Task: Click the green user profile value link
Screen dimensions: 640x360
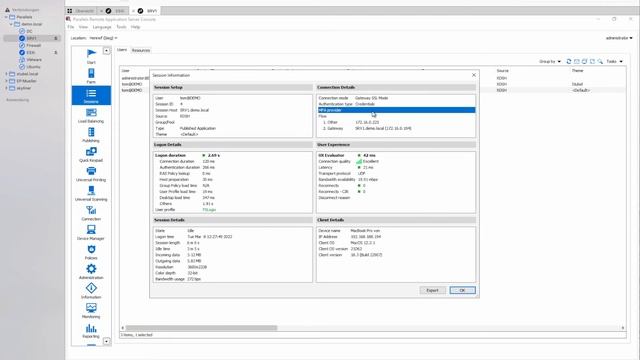Action: tap(209, 210)
